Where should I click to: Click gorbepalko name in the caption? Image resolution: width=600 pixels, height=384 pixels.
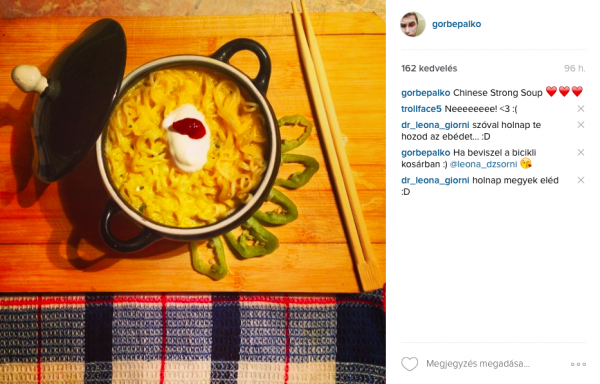click(426, 93)
